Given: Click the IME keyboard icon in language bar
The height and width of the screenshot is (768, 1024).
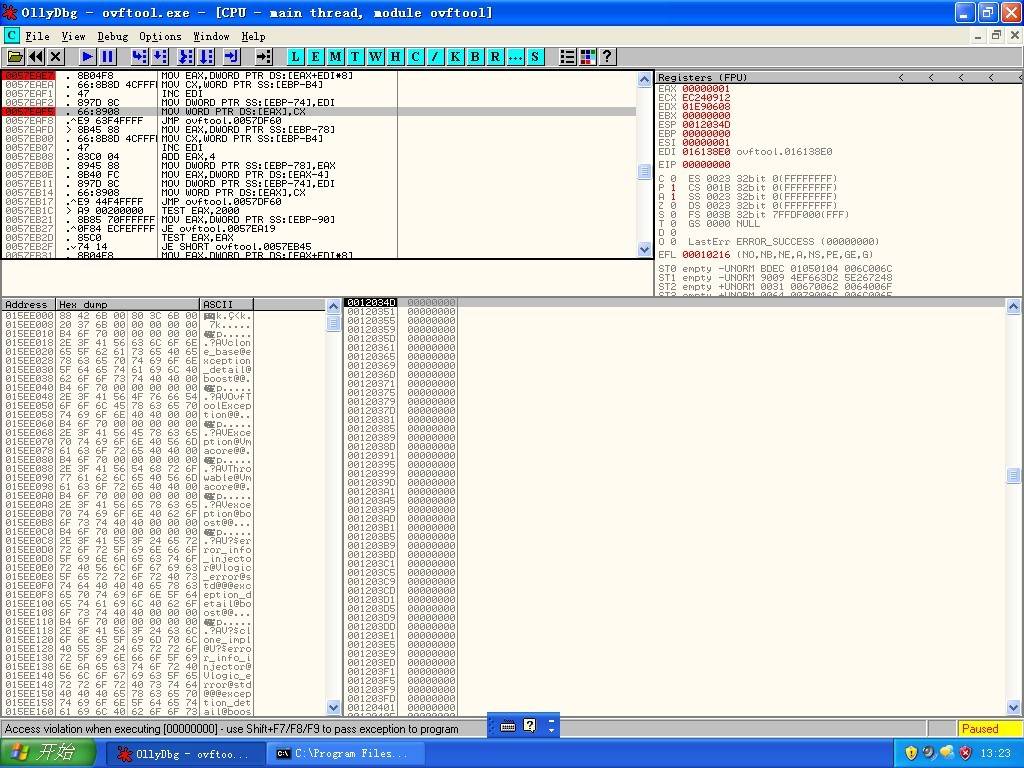Looking at the screenshot, I should tap(508, 726).
